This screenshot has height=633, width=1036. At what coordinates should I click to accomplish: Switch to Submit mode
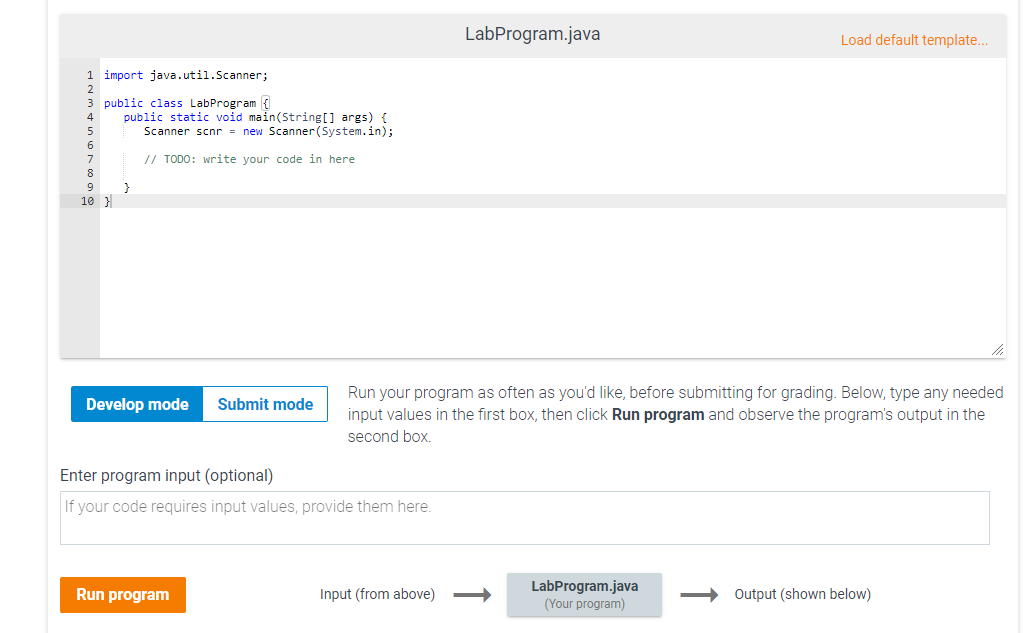coord(264,404)
